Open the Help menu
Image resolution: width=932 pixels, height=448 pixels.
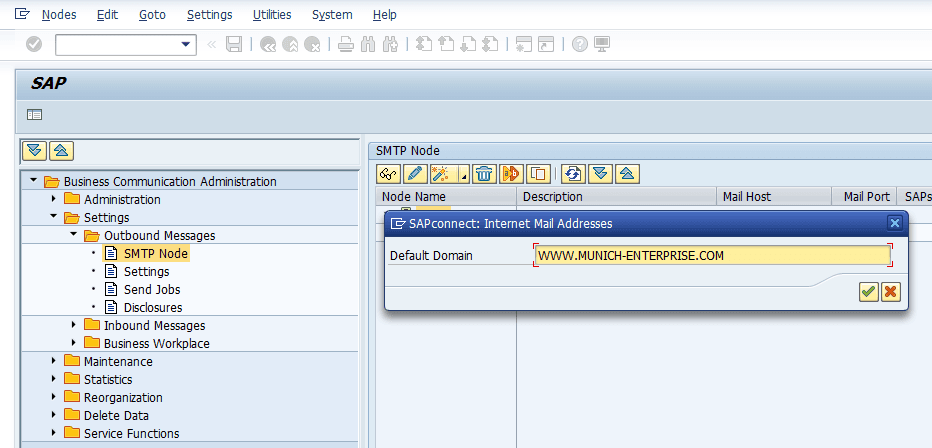[385, 15]
